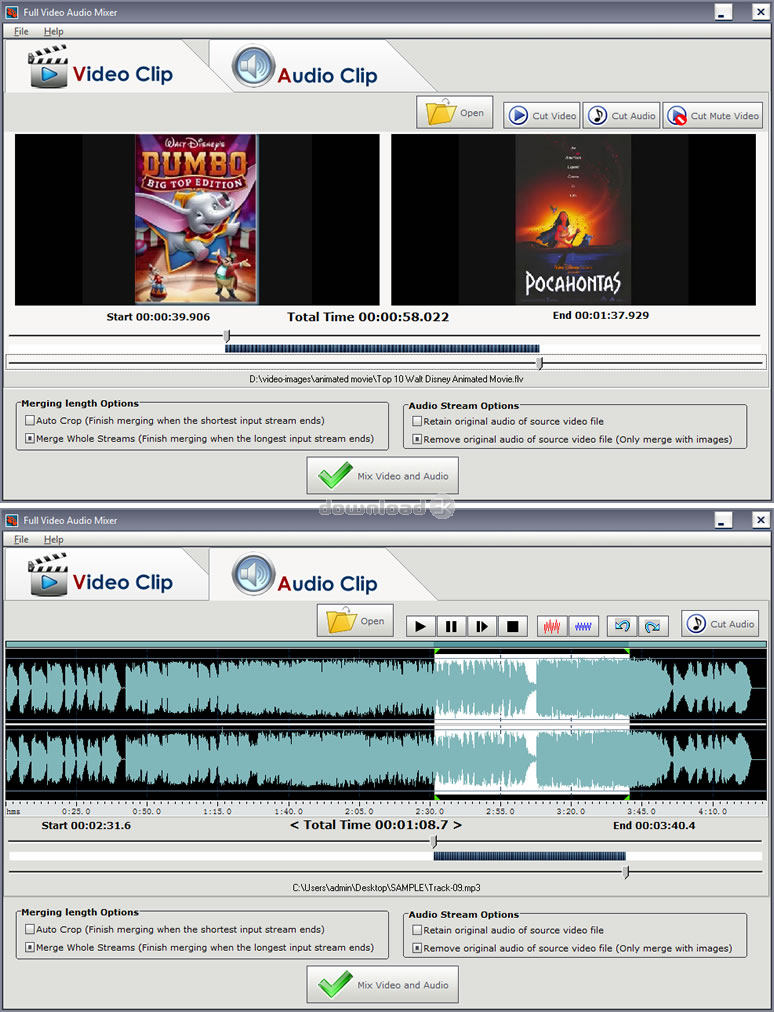Click the blue waveform icon
Screen dimensions: 774x1012
(x=584, y=626)
